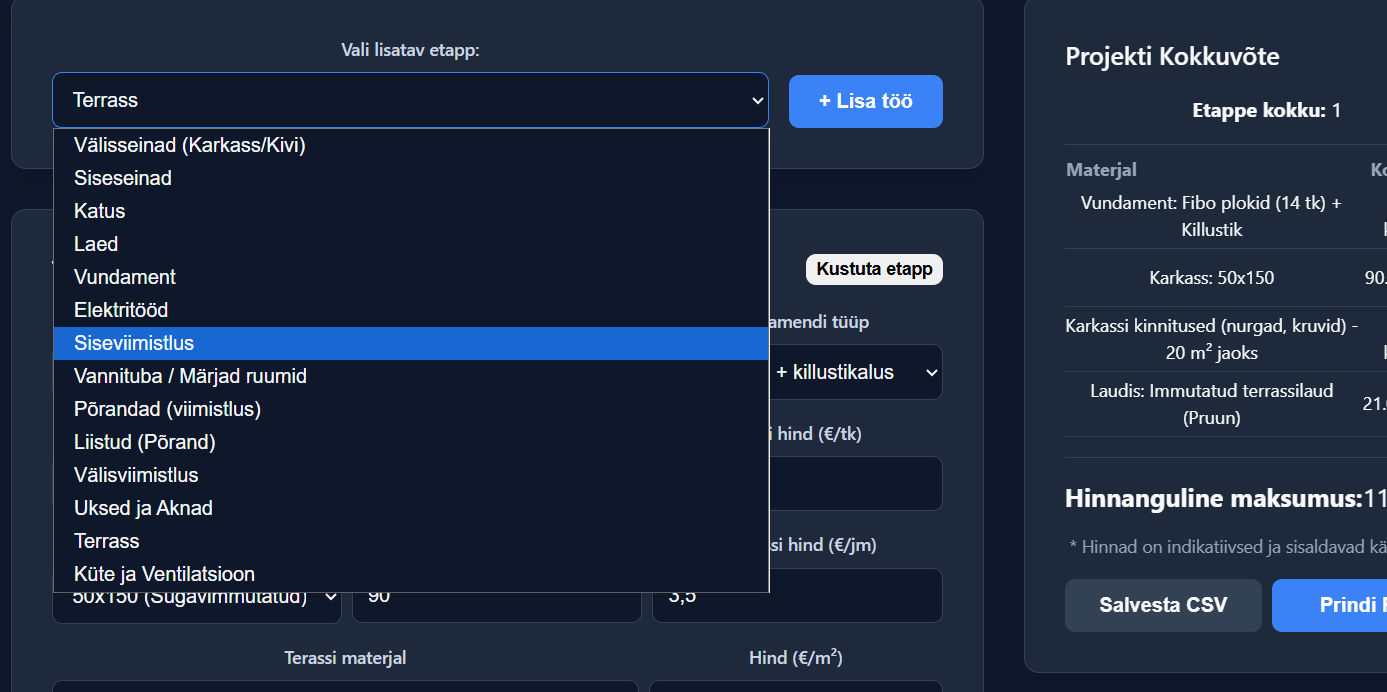Pick Laed in the dropdown list
Screen dimensions: 1387x692
96,244
